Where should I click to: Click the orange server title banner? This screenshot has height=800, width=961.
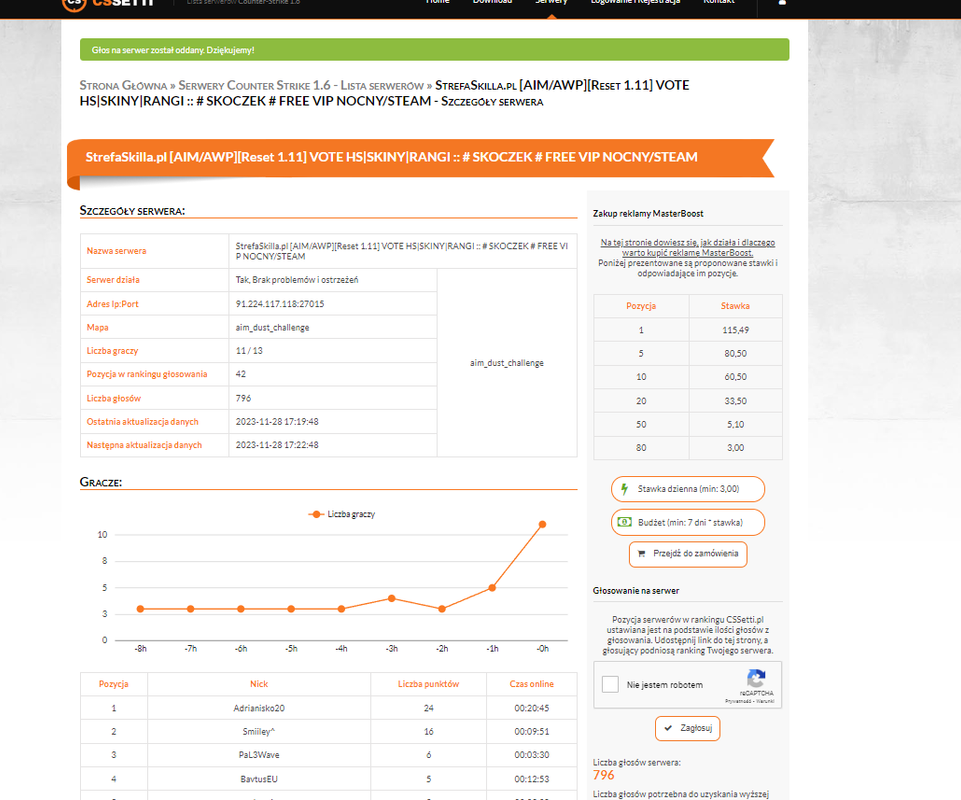click(420, 158)
